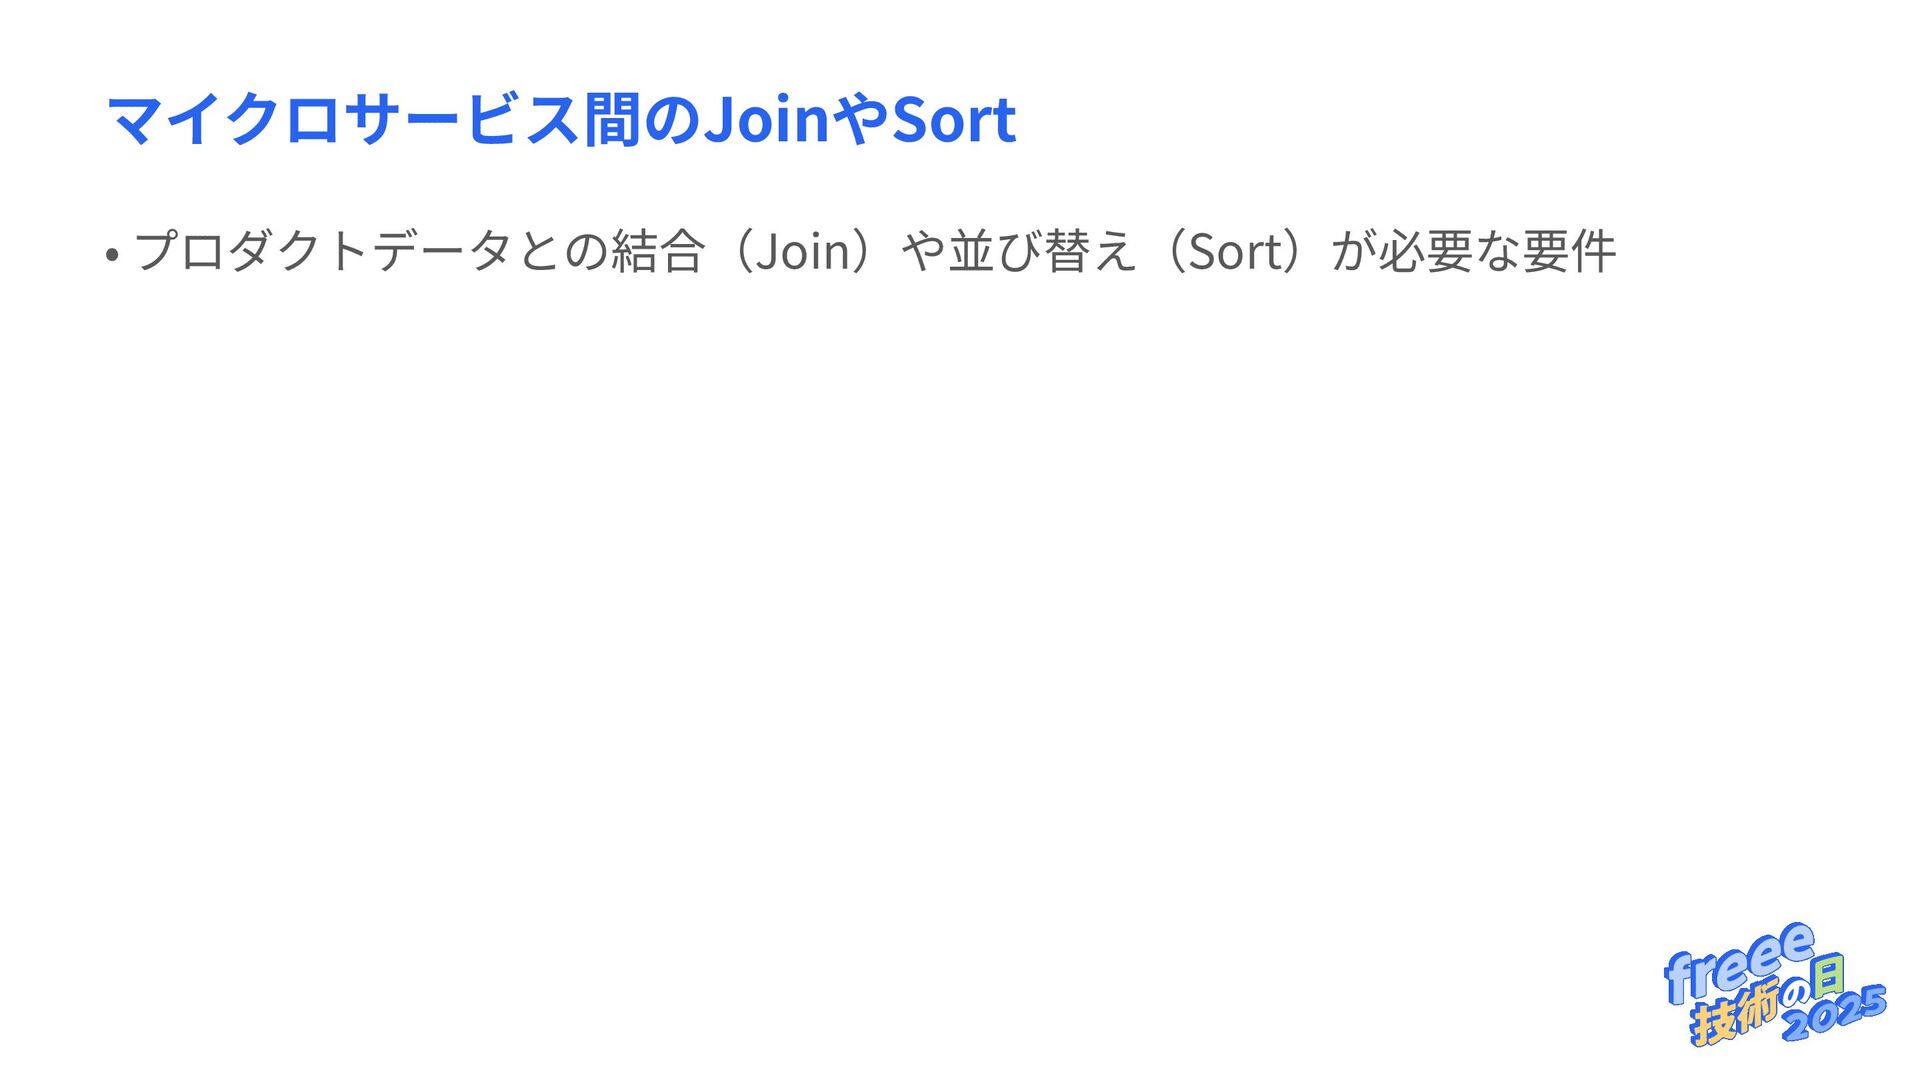Click the 'や' character in the title
Viewport: 1920px width, 1080px height.
(x=860, y=119)
